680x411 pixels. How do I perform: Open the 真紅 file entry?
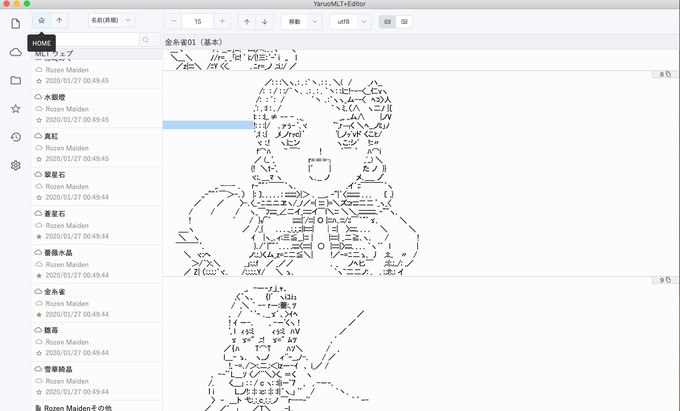(x=97, y=147)
